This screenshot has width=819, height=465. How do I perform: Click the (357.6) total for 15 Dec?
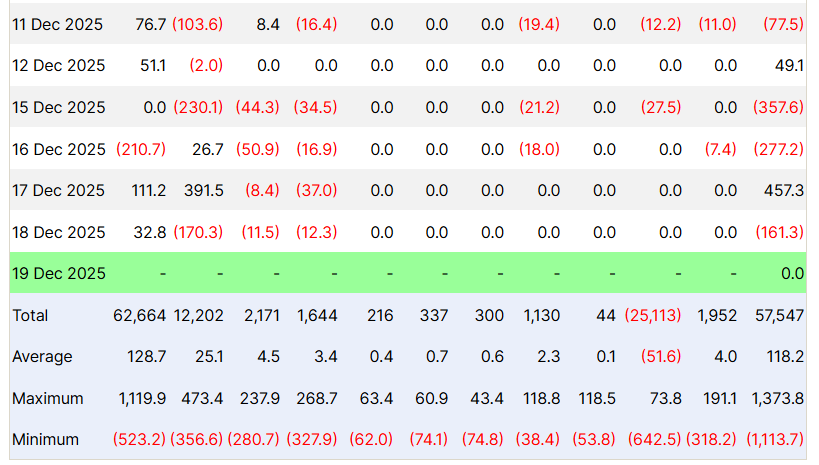point(778,107)
